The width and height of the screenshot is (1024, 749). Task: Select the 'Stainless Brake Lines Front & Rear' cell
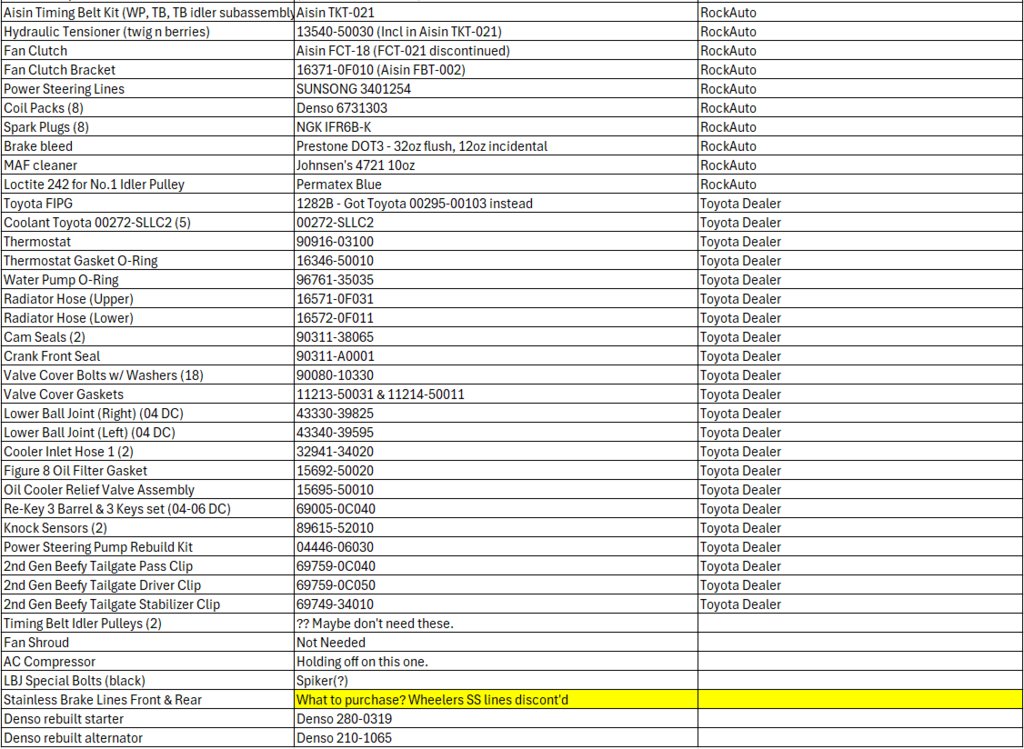pyautogui.click(x=148, y=699)
